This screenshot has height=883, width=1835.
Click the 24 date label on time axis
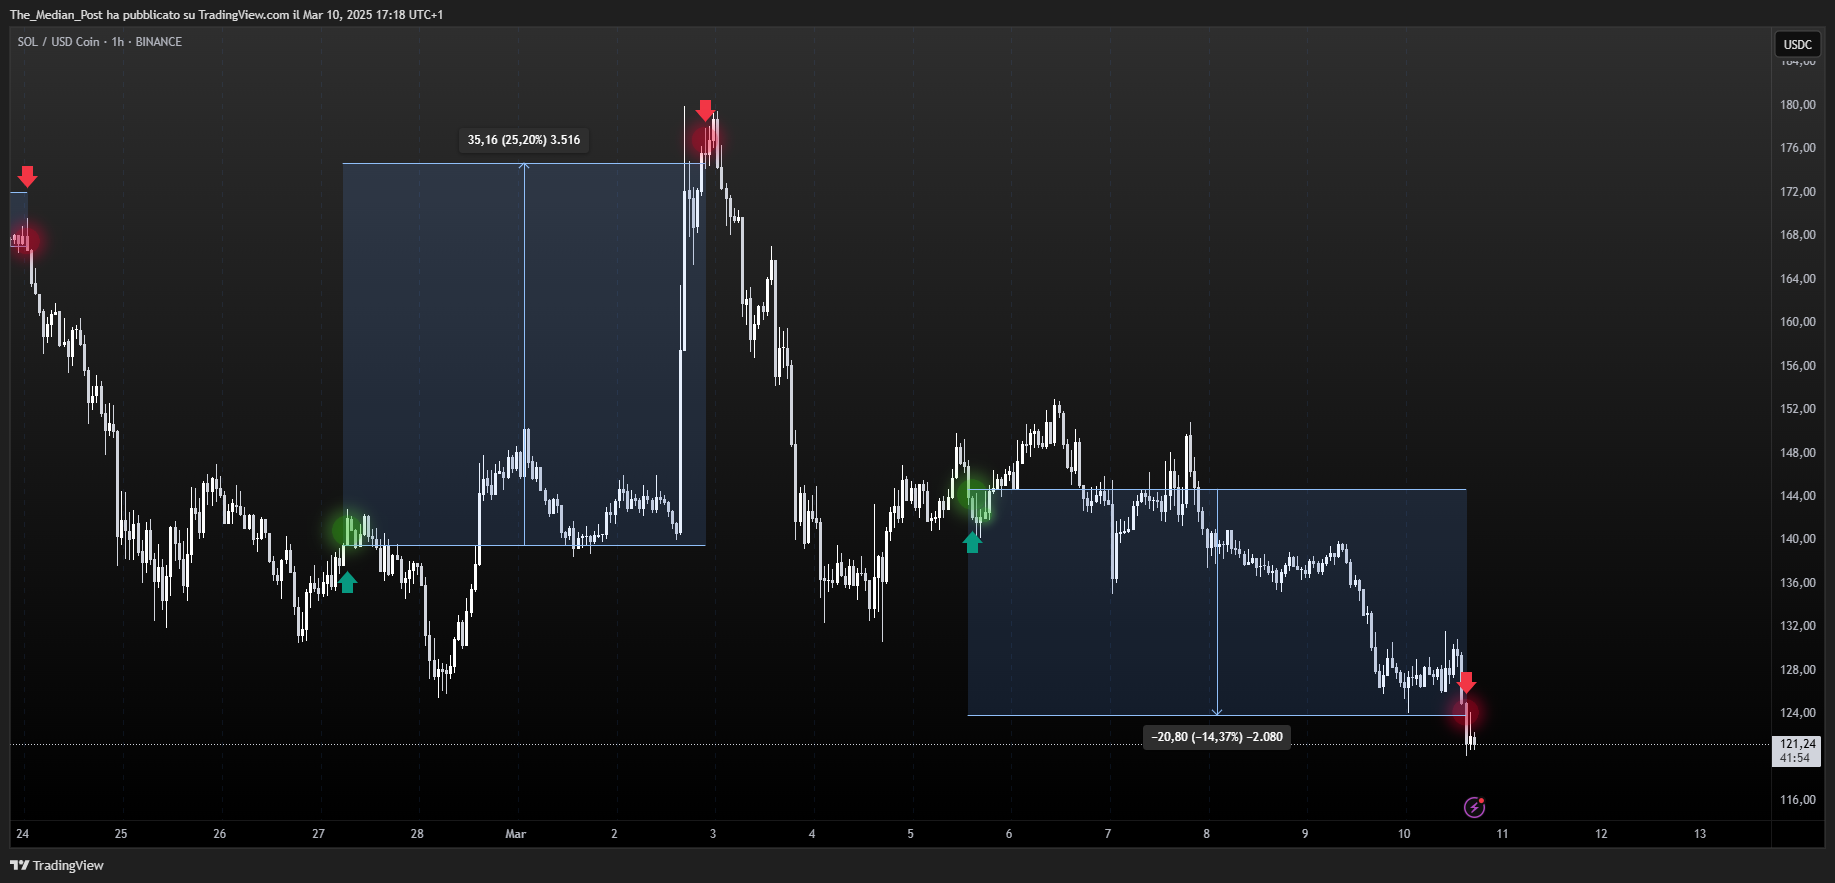[x=22, y=834]
